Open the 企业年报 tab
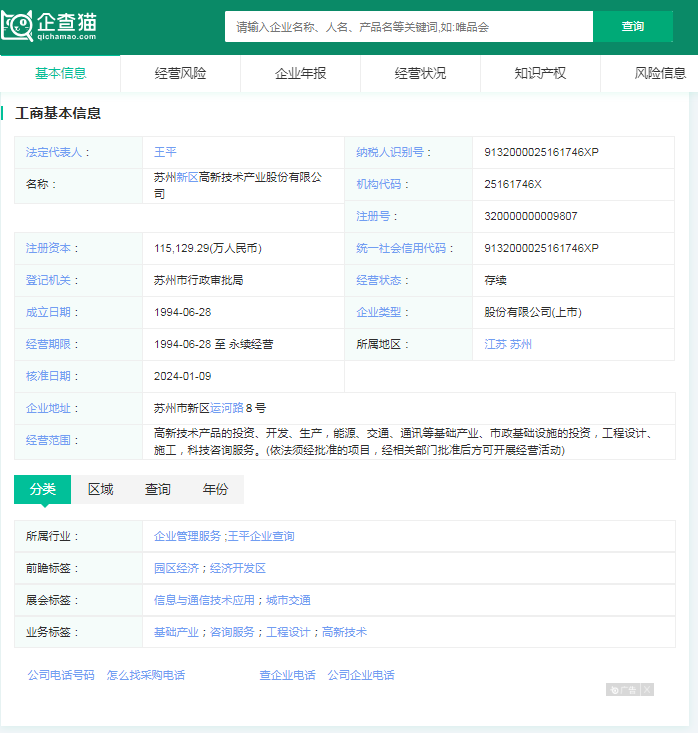The image size is (698, 733). pos(300,73)
